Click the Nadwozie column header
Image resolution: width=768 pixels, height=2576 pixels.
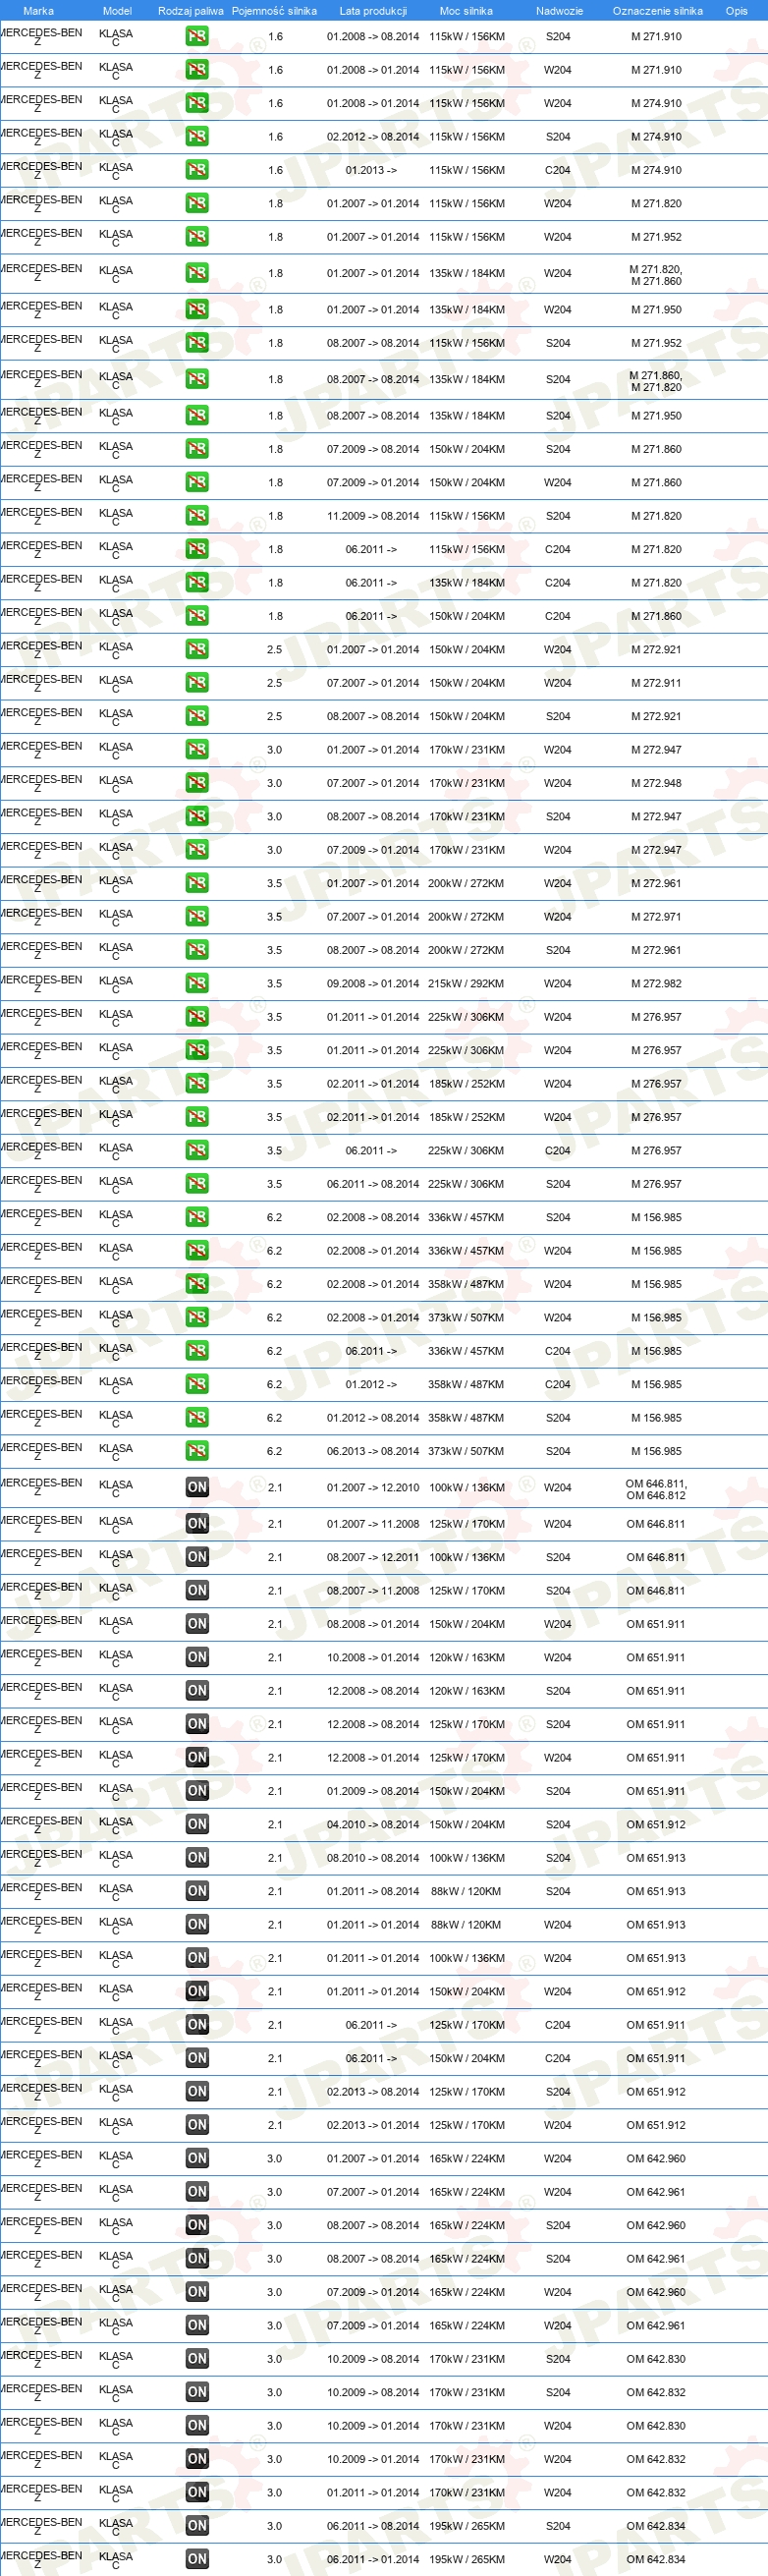pyautogui.click(x=559, y=11)
